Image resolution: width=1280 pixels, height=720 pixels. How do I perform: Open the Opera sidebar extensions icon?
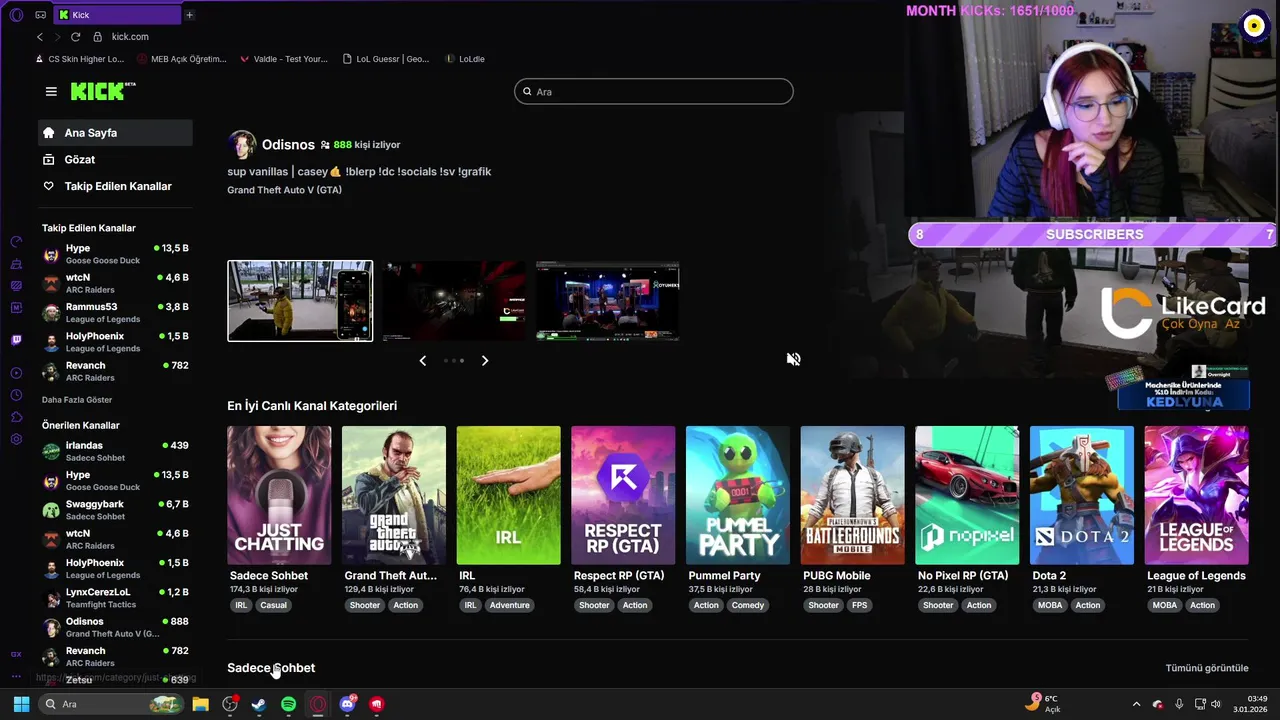tap(16, 417)
